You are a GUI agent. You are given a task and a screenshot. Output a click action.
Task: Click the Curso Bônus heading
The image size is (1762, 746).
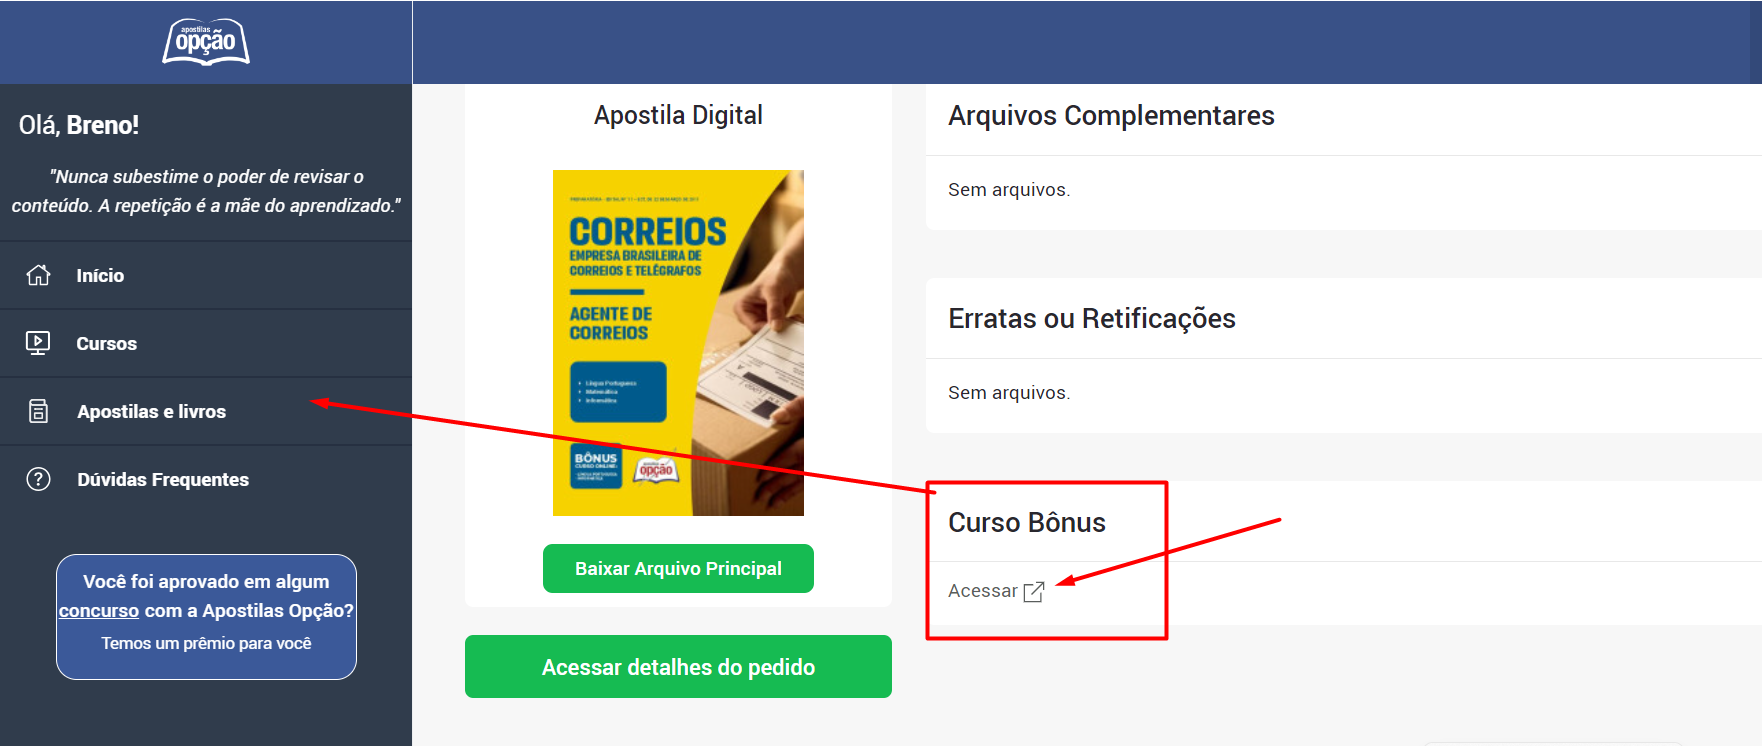(x=1027, y=523)
